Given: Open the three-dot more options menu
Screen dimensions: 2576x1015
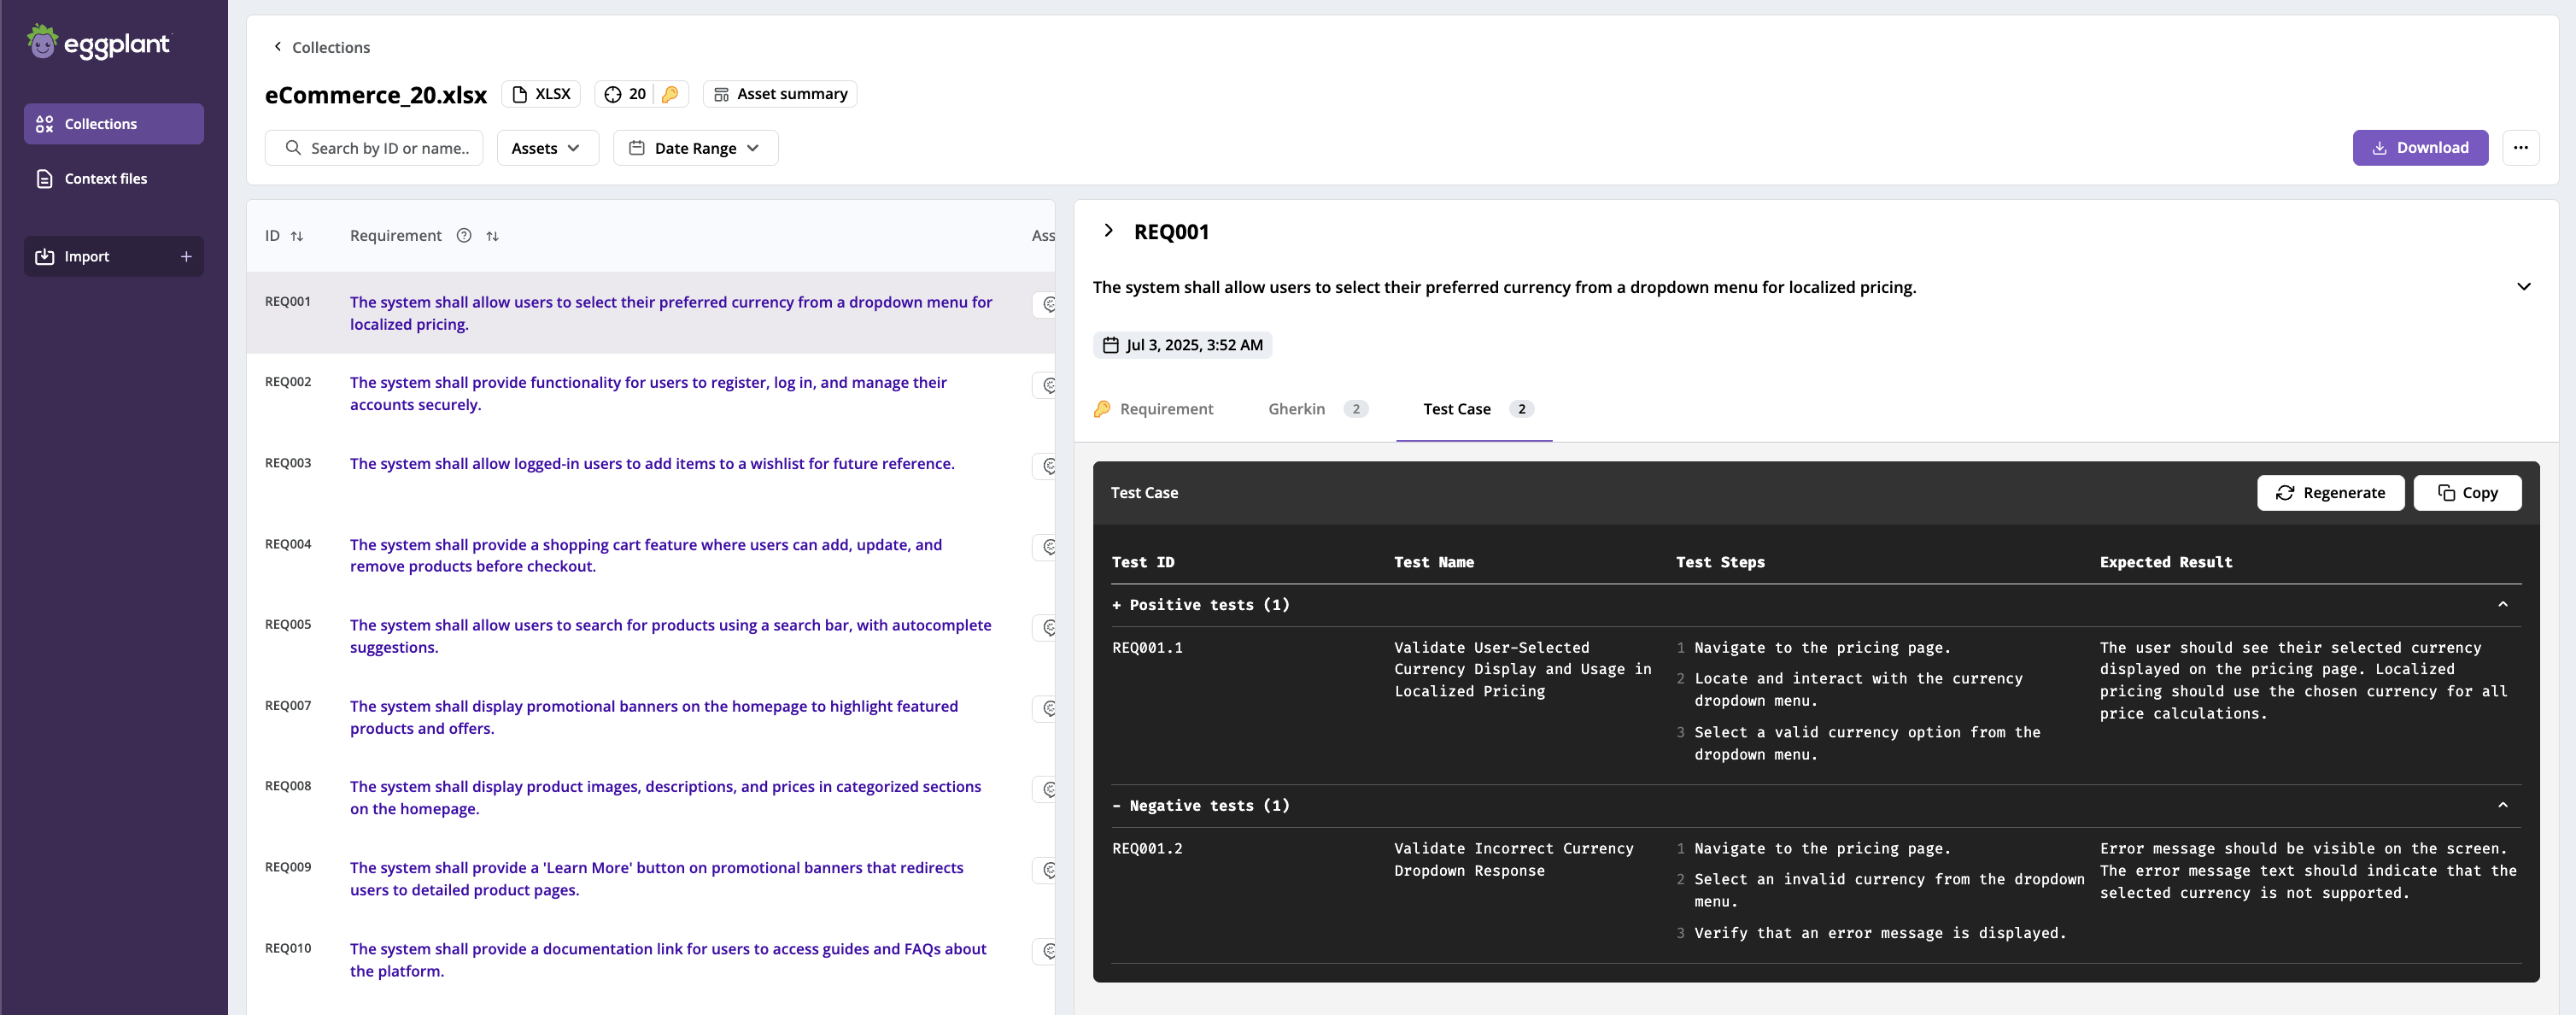Looking at the screenshot, I should [2520, 148].
